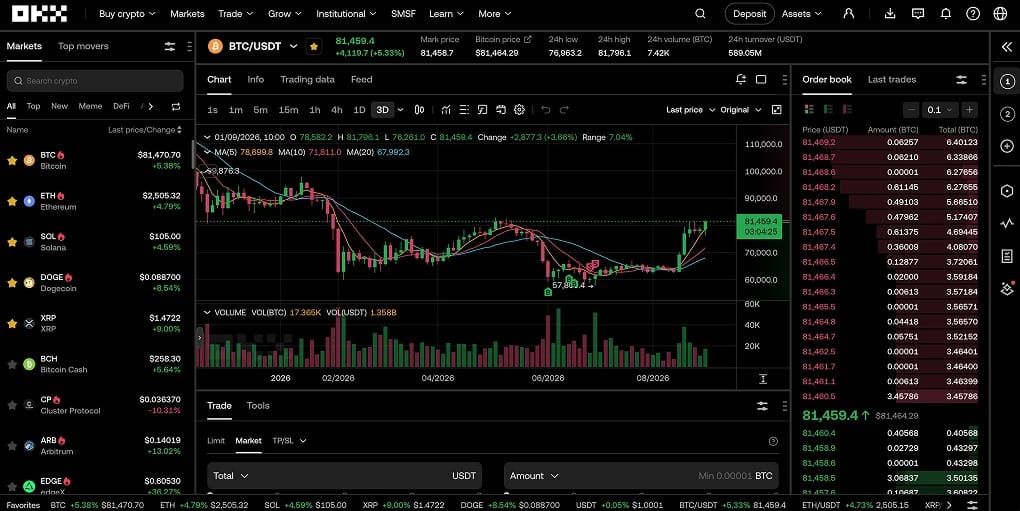Click the download app icon
The height and width of the screenshot is (511, 1020).
[x=890, y=14]
